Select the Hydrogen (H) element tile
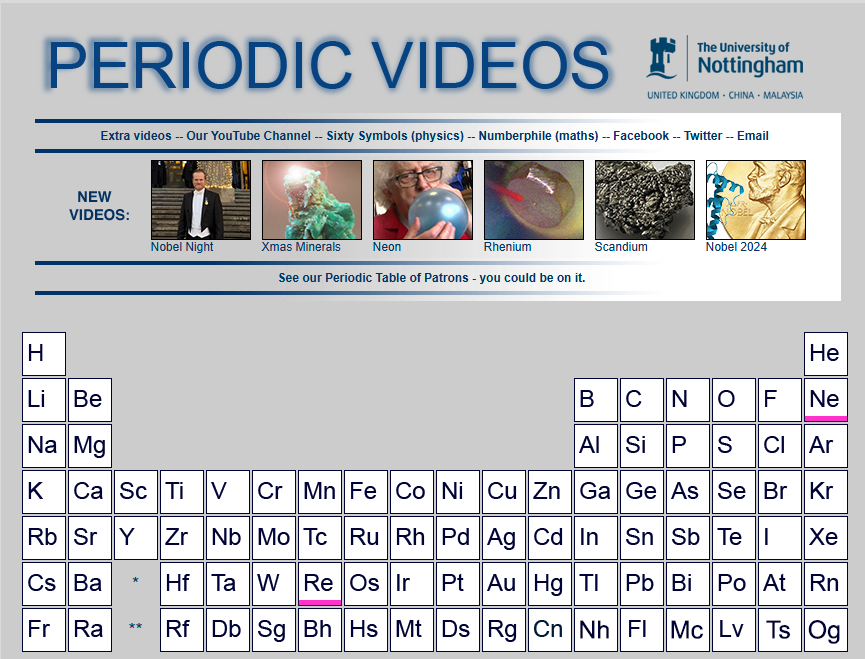The image size is (865, 659). coord(43,353)
